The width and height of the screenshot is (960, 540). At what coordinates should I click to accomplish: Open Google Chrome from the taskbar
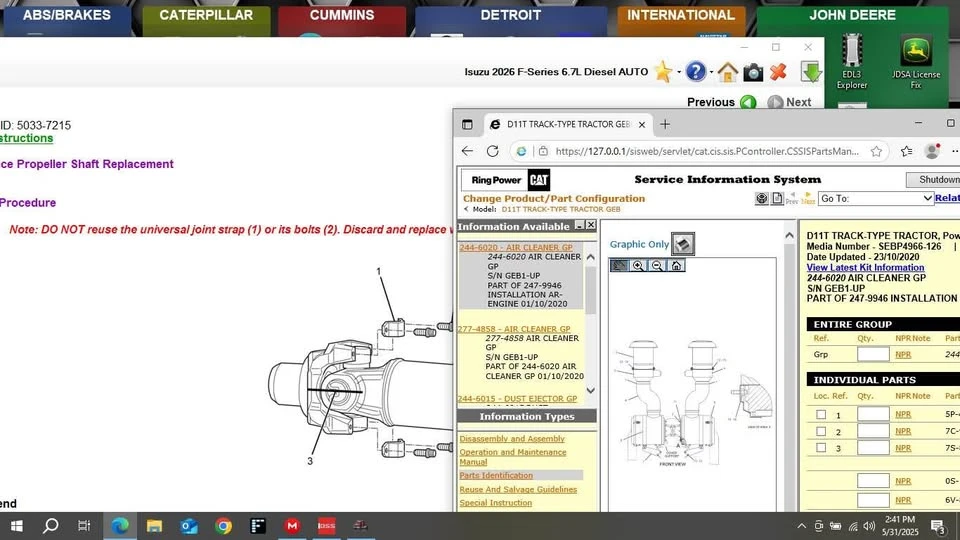[x=223, y=526]
